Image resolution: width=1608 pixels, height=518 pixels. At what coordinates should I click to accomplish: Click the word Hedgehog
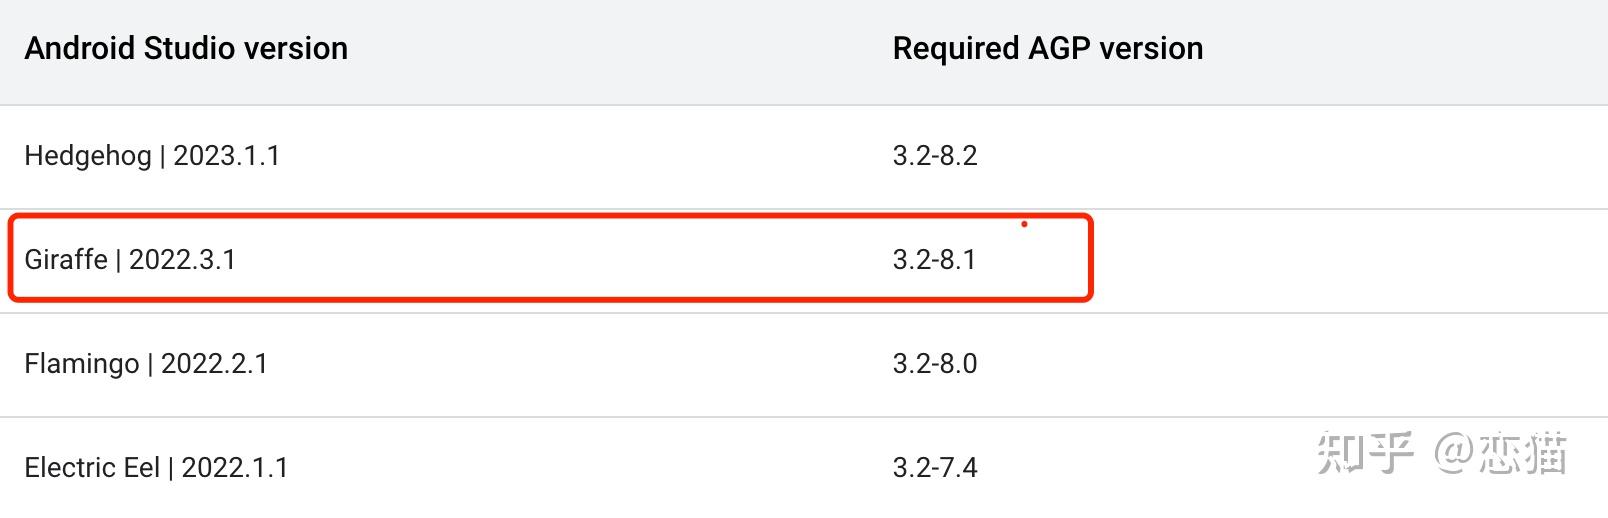(x=88, y=156)
